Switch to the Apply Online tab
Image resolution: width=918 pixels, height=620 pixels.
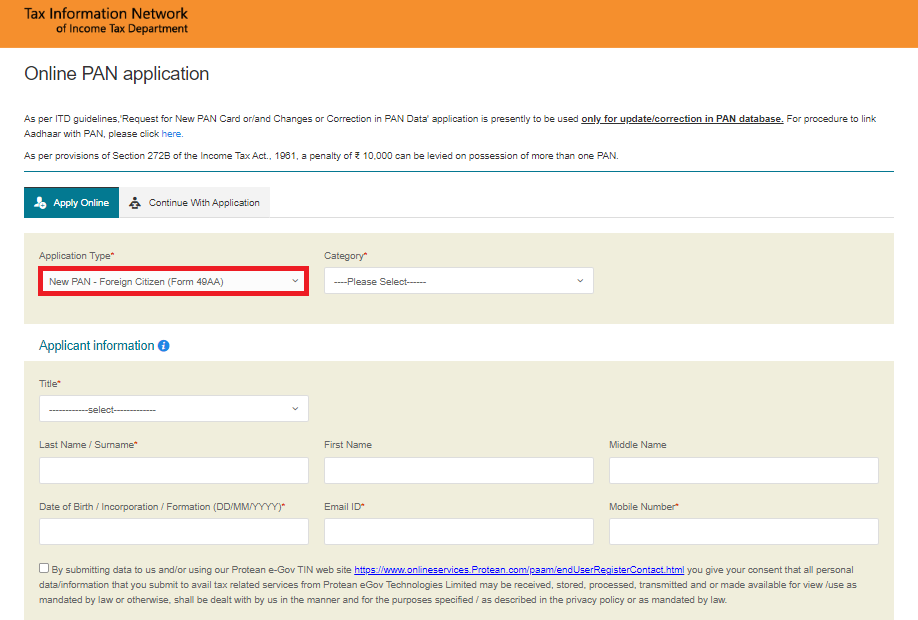[x=71, y=203]
